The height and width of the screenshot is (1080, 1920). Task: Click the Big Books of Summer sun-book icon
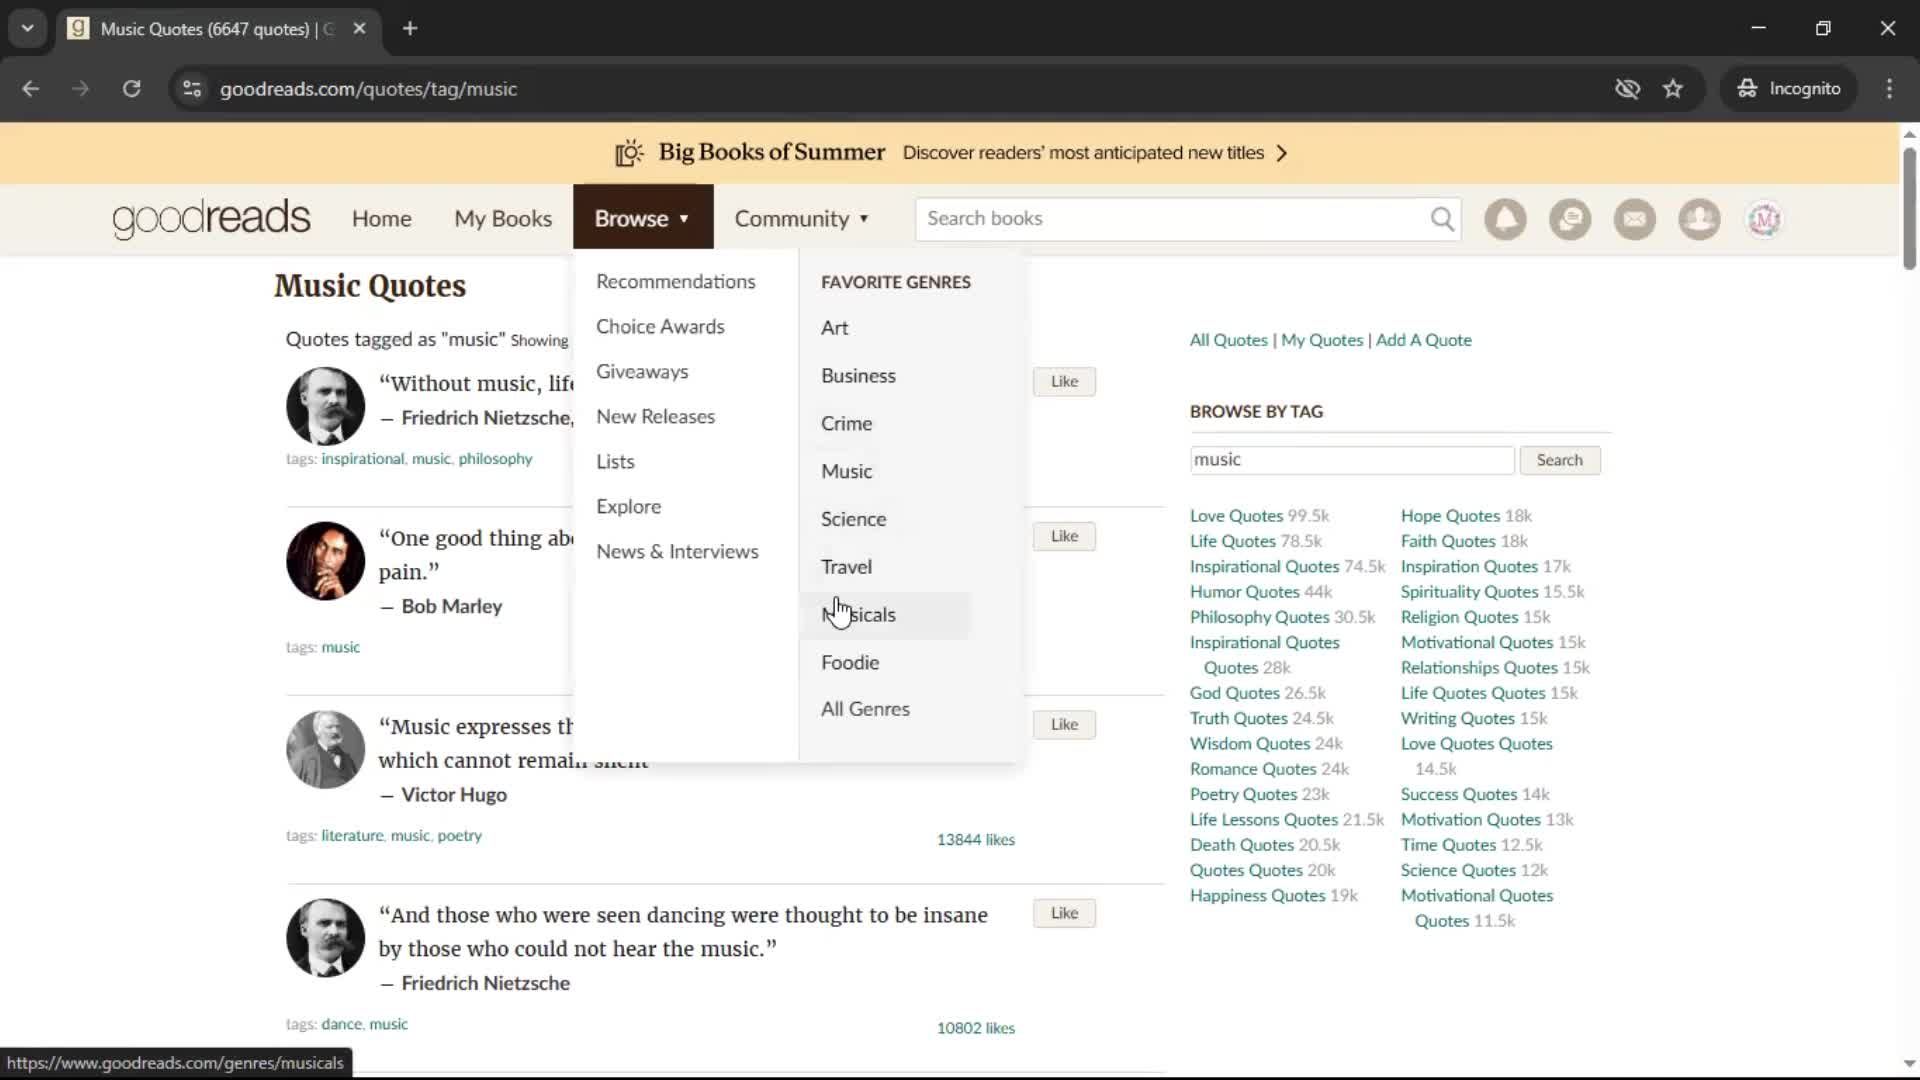coord(629,153)
